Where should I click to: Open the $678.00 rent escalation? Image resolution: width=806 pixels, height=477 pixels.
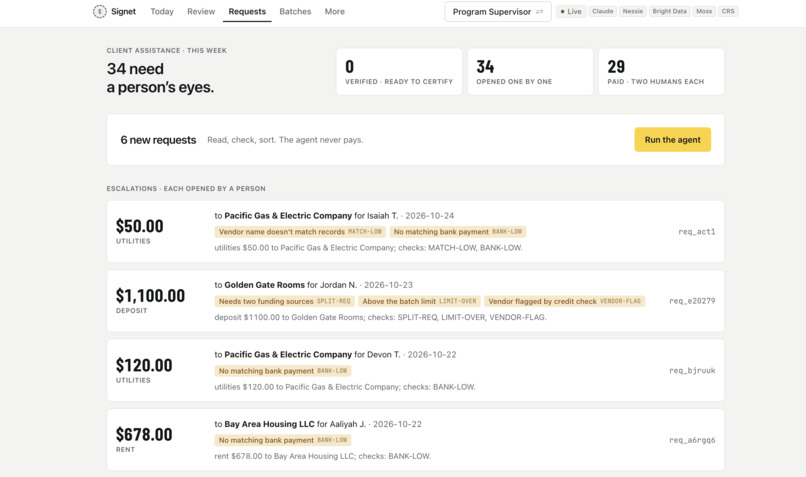click(415, 440)
